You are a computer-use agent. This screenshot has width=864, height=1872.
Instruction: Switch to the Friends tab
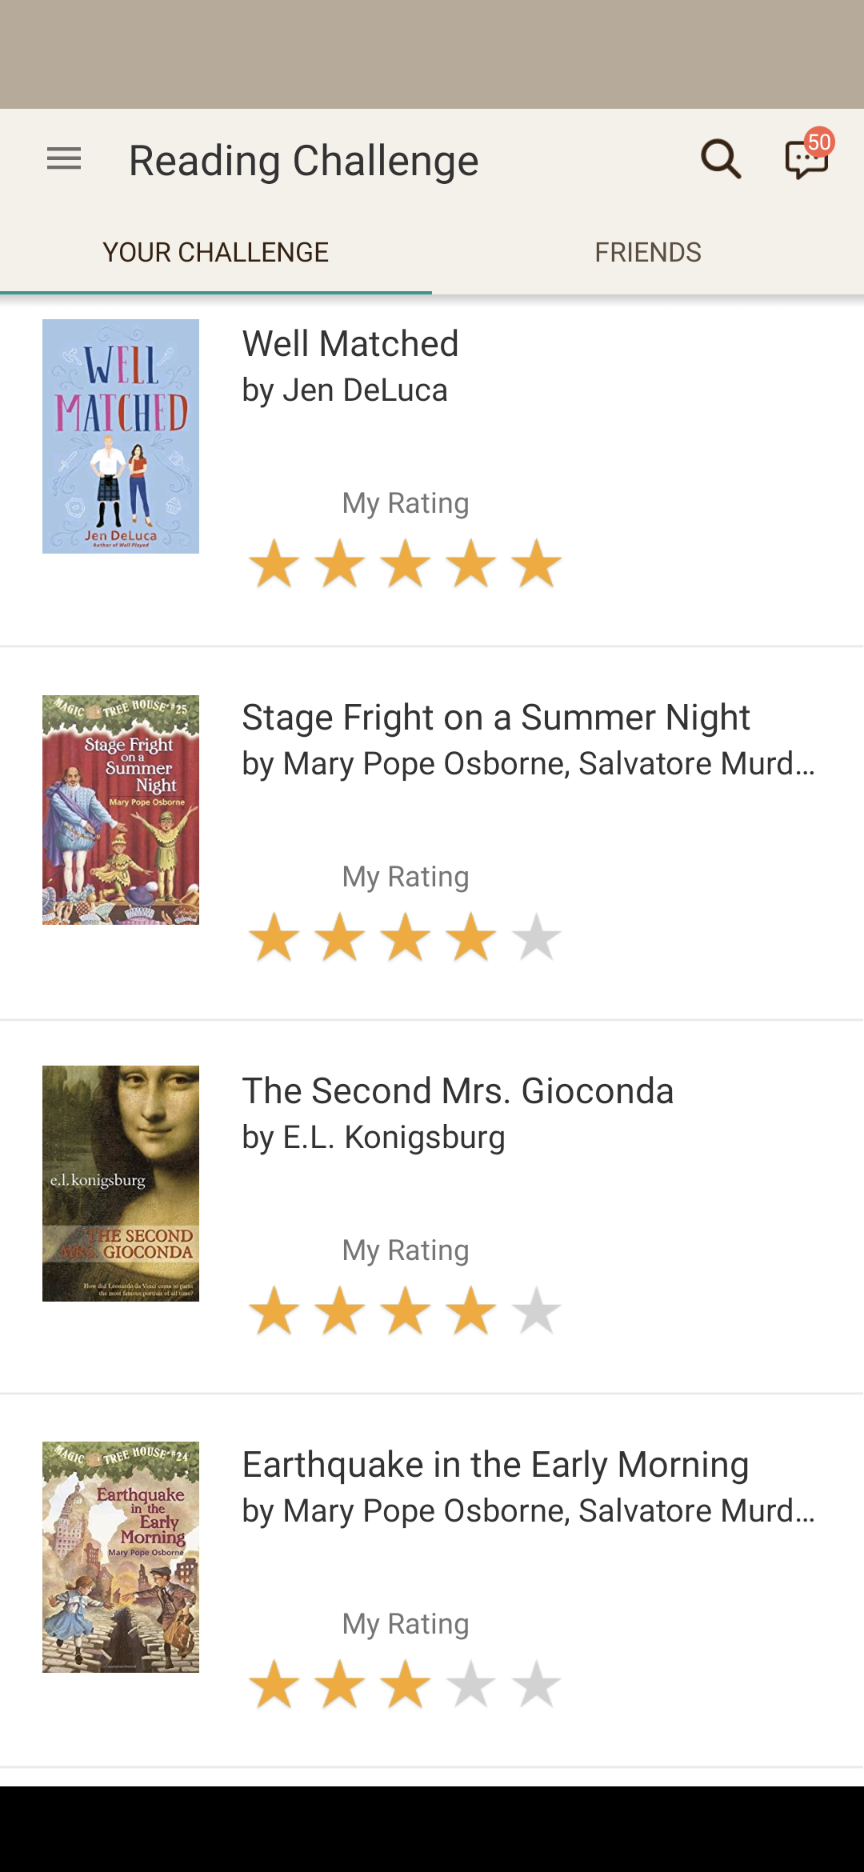tap(648, 252)
